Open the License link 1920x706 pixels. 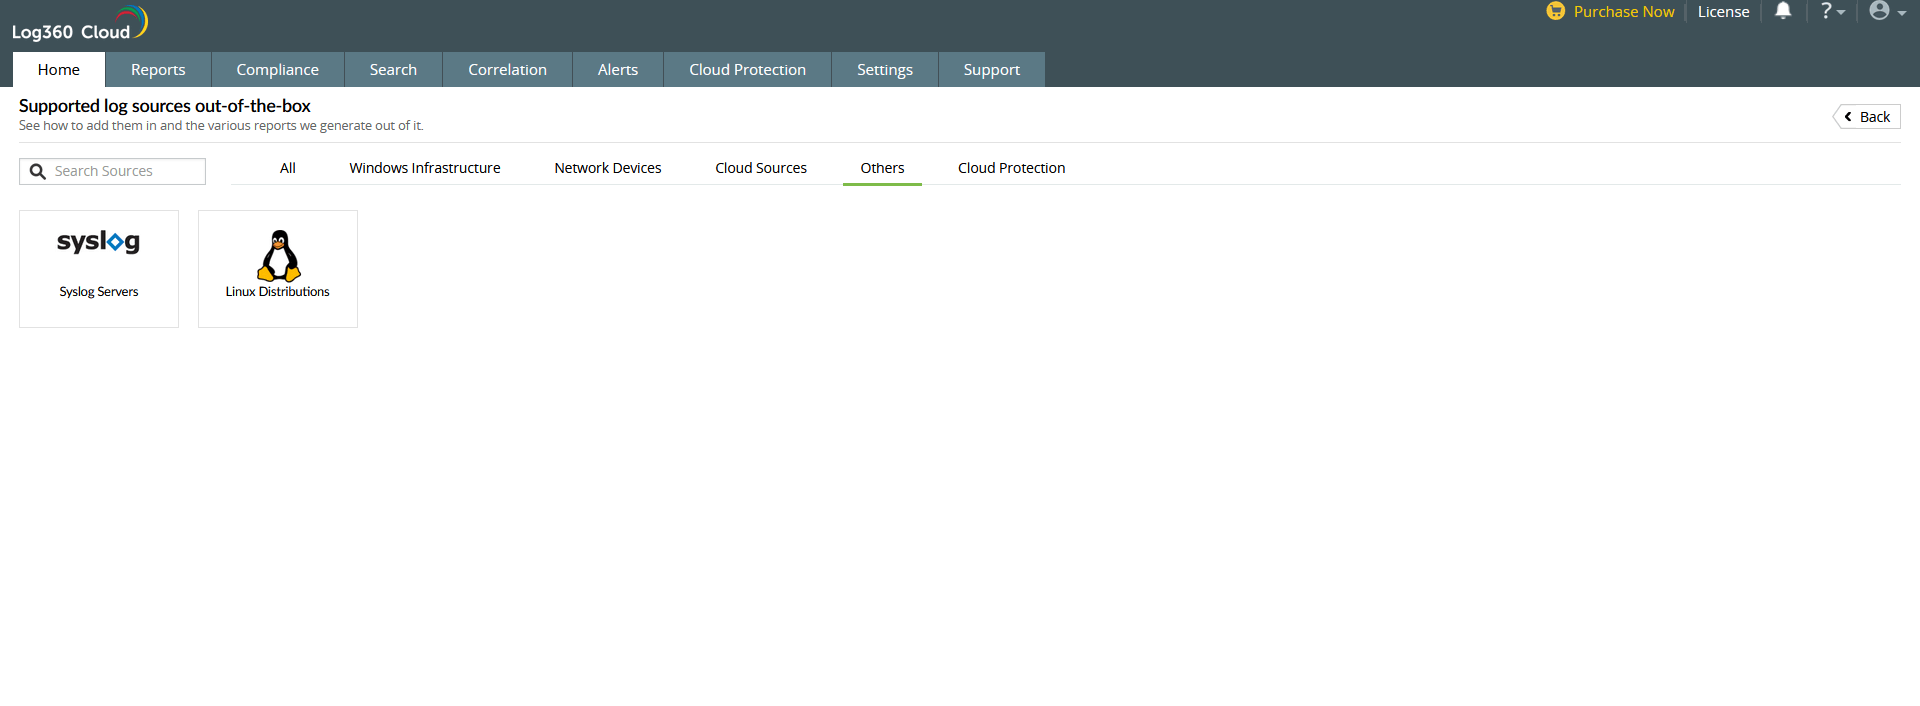[x=1723, y=12]
